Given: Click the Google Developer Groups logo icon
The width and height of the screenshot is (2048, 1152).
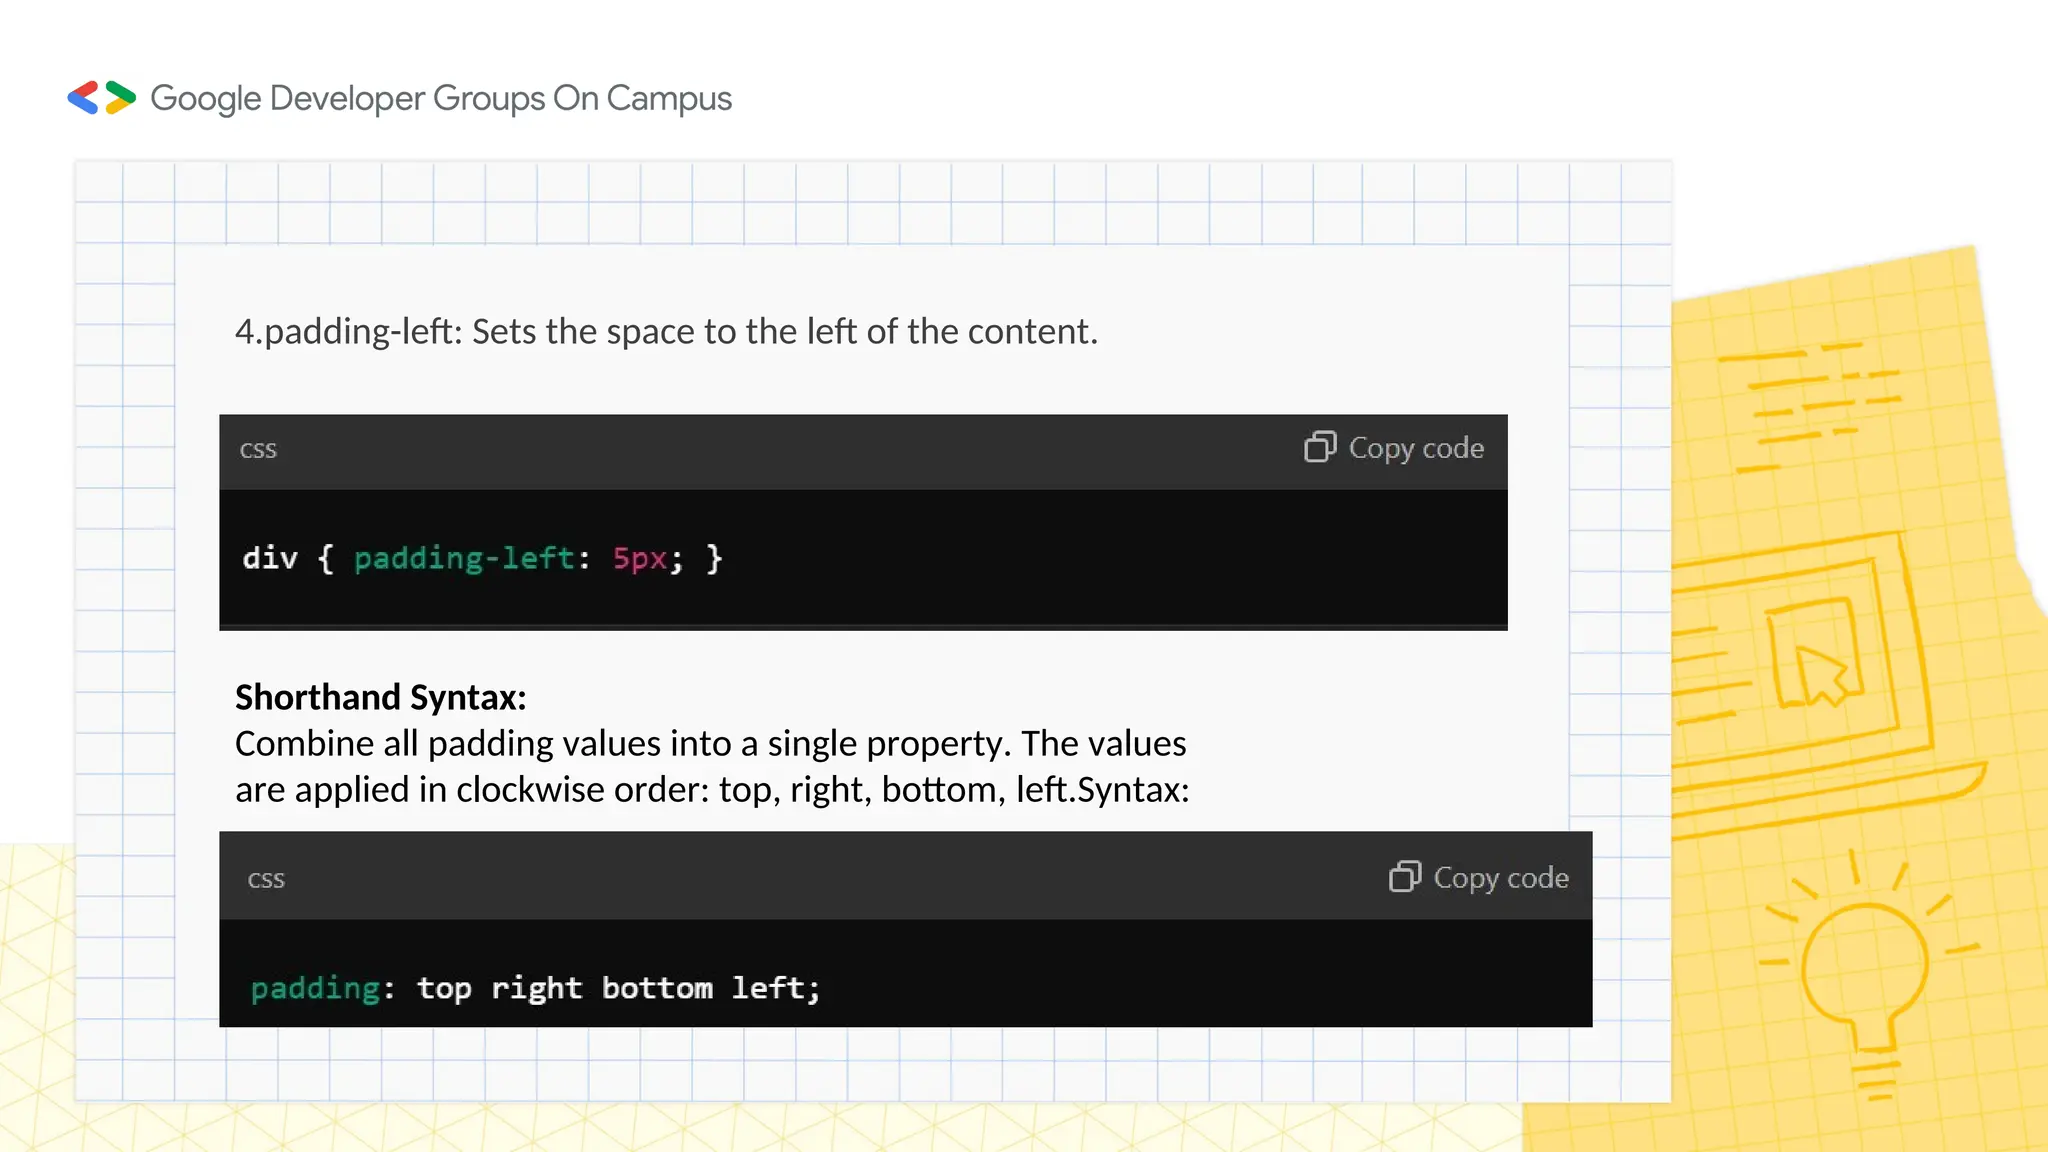Looking at the screenshot, I should point(101,98).
